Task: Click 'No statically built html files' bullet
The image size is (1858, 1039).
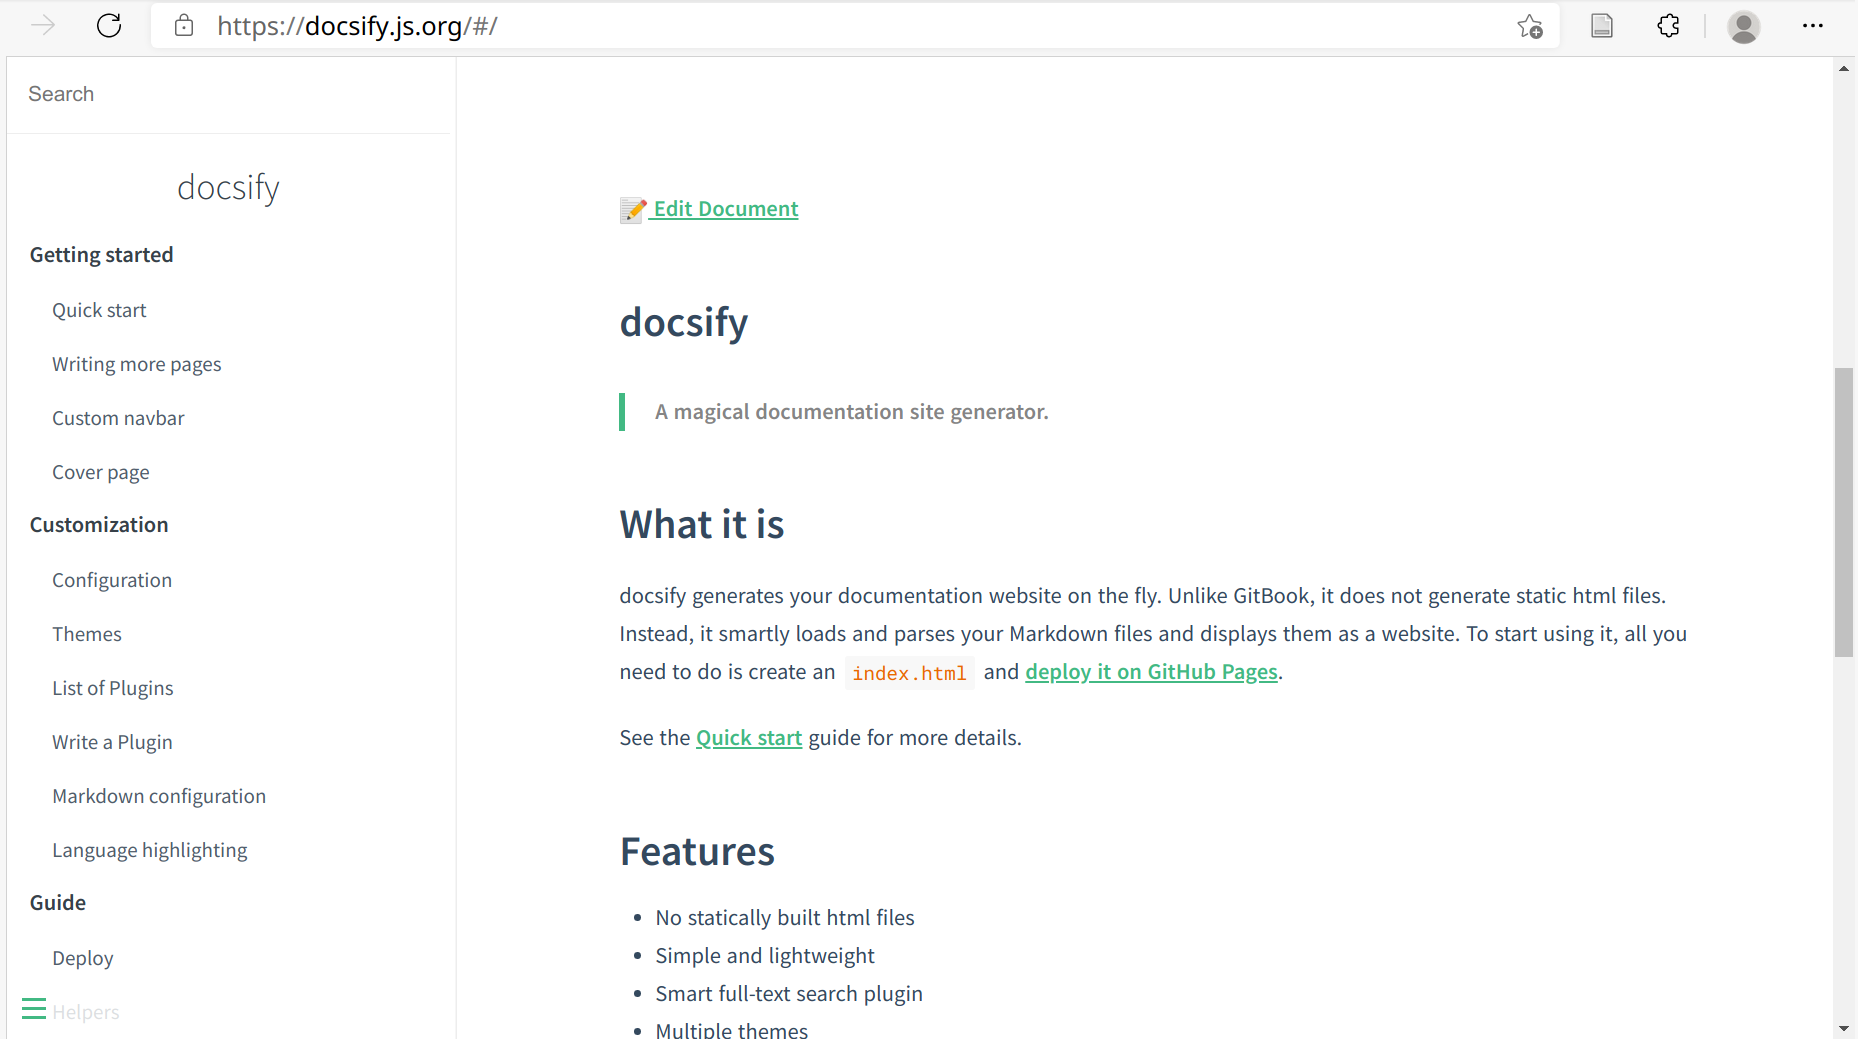Action: 785,918
